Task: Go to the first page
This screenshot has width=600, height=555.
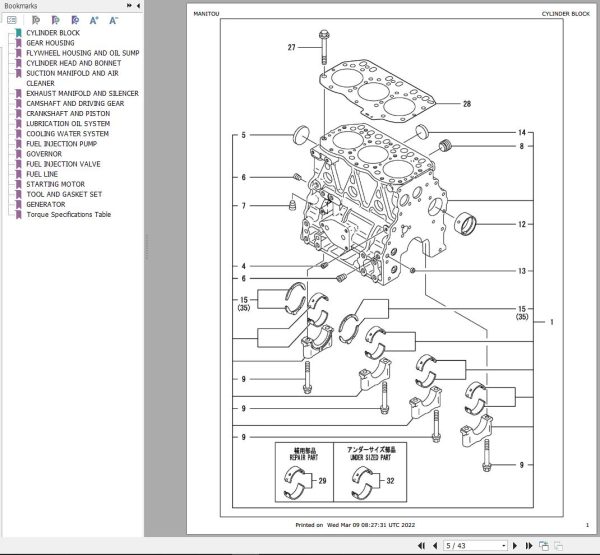Action: [421, 546]
